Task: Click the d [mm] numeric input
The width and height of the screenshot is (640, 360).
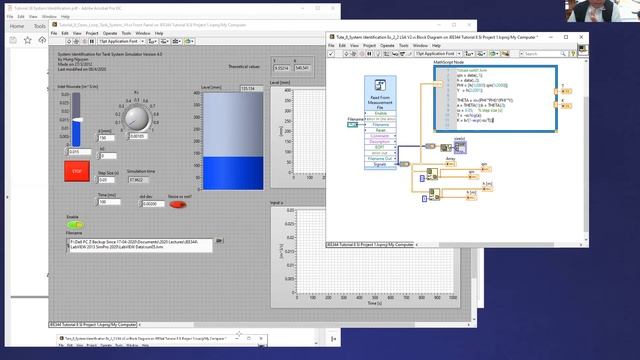Action: (107, 138)
